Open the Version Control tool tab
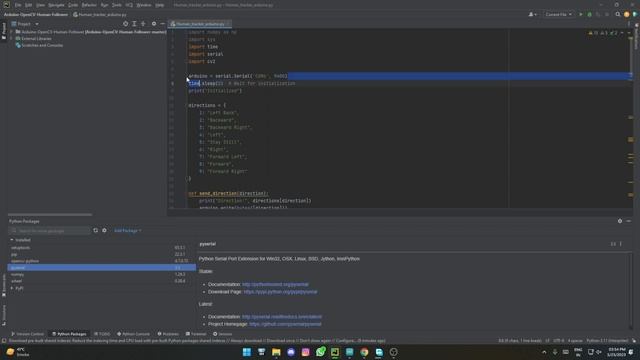The width and height of the screenshot is (640, 360). point(27,334)
